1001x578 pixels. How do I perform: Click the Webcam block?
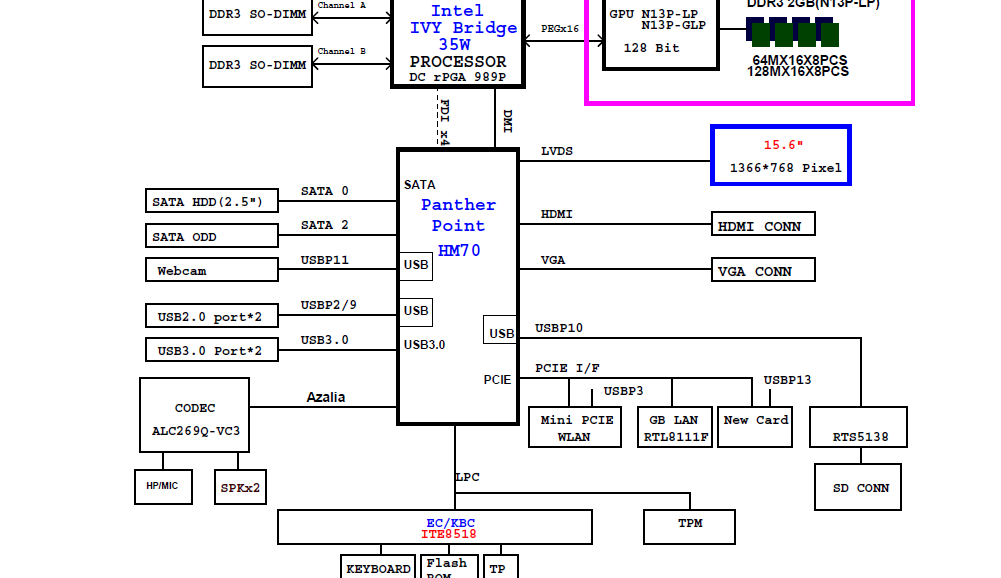[x=212, y=270]
